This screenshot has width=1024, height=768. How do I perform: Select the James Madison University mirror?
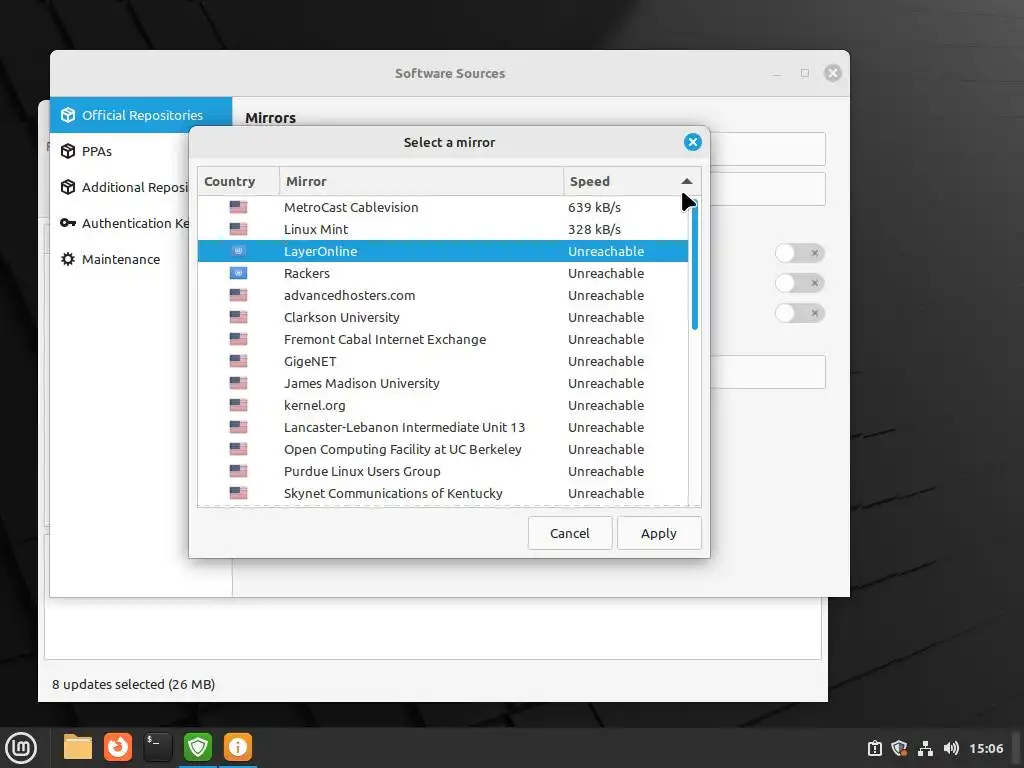(x=443, y=383)
